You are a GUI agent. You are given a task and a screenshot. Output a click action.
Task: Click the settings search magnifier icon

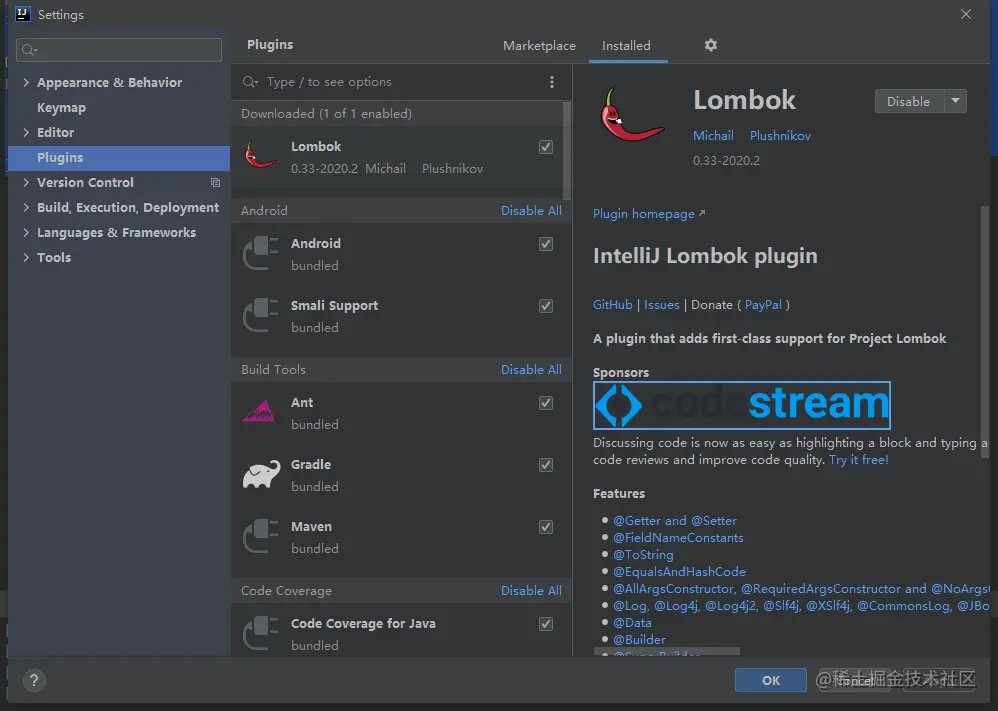coord(29,50)
